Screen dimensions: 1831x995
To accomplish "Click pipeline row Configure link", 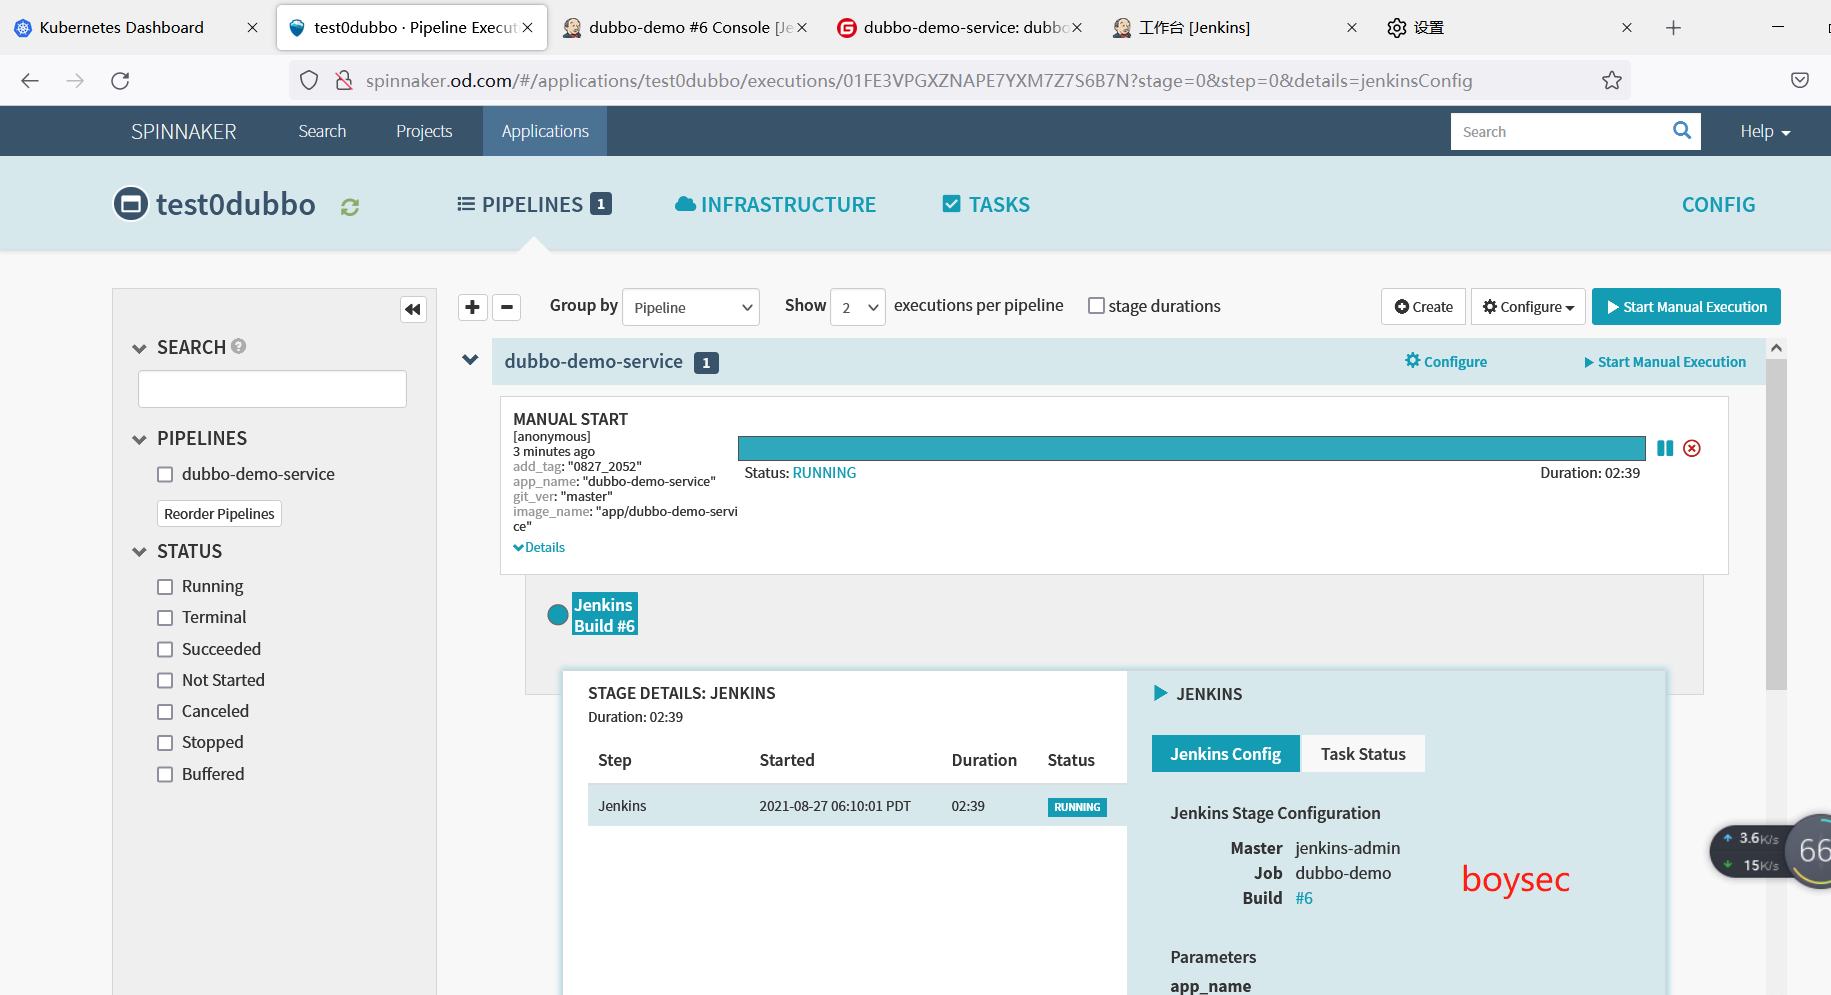I will point(1446,362).
